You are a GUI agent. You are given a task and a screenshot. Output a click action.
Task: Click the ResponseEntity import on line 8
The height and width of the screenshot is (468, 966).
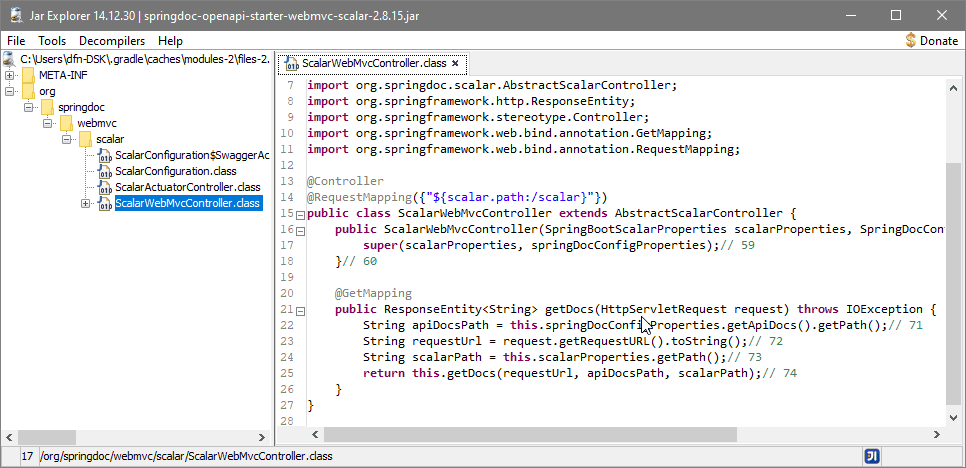point(471,101)
